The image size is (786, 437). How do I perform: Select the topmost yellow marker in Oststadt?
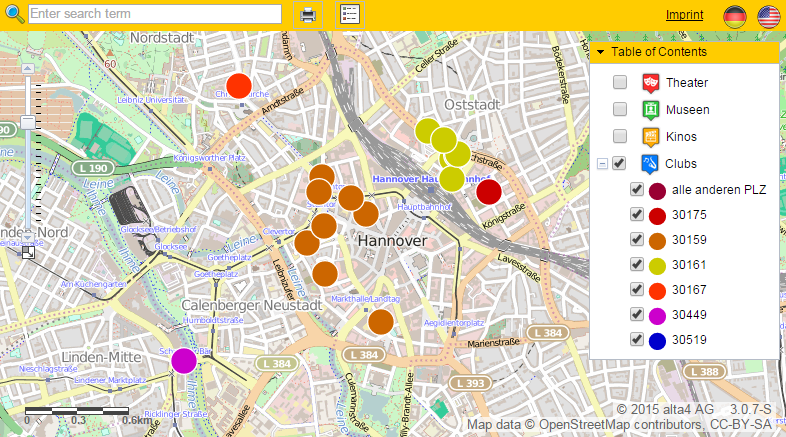click(x=427, y=131)
